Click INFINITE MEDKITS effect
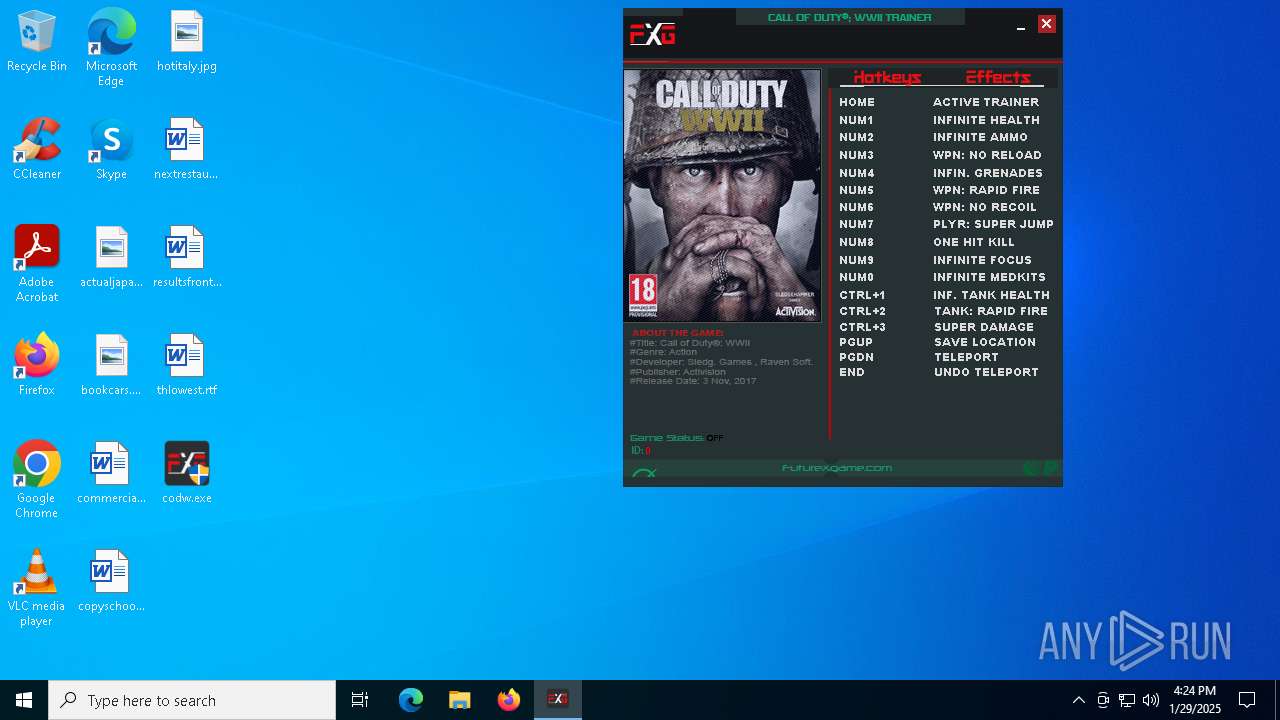1280x720 pixels. click(990, 277)
